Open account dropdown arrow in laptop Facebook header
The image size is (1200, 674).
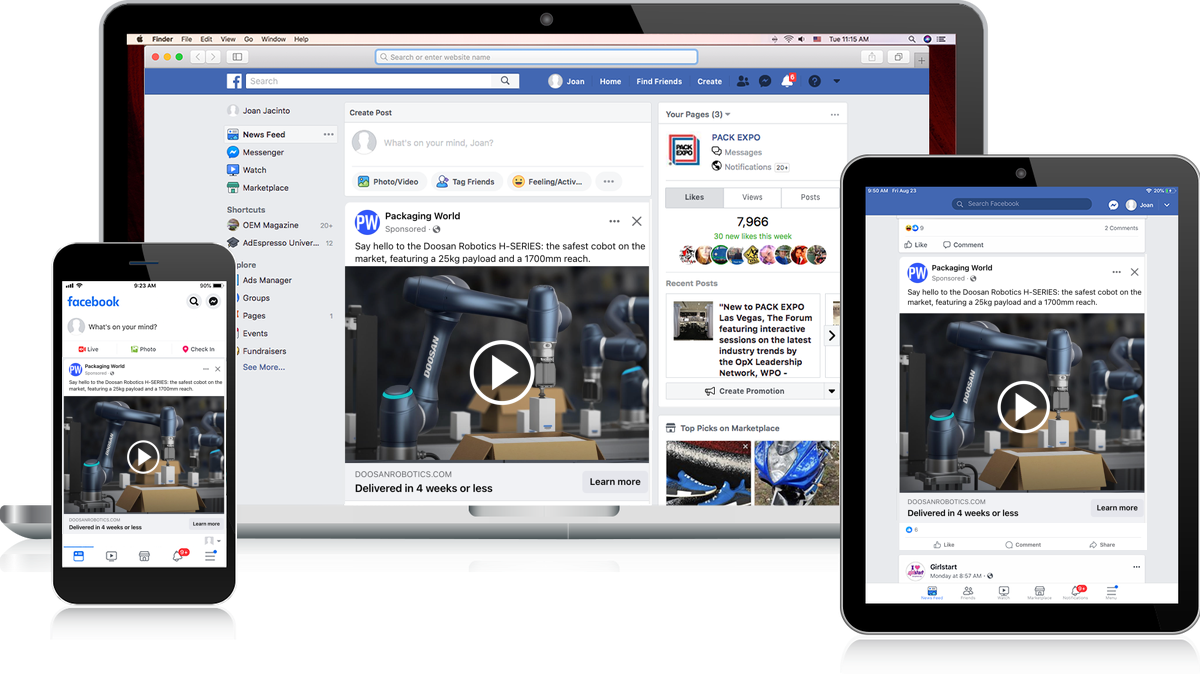[837, 81]
